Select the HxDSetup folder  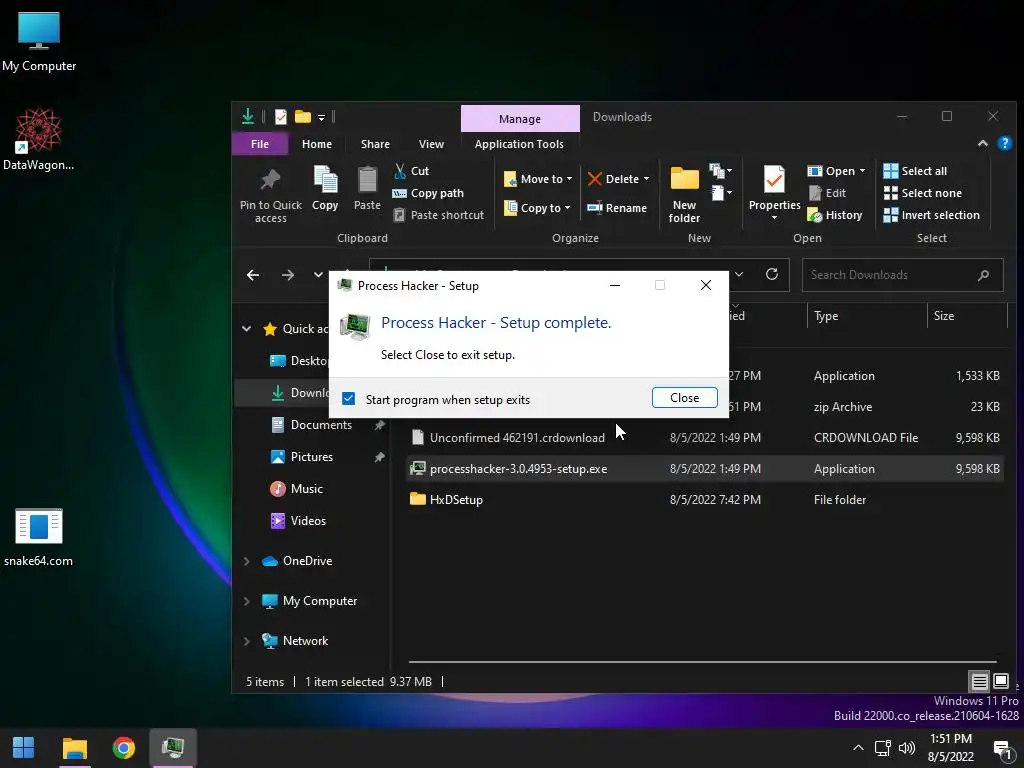[704, 500]
